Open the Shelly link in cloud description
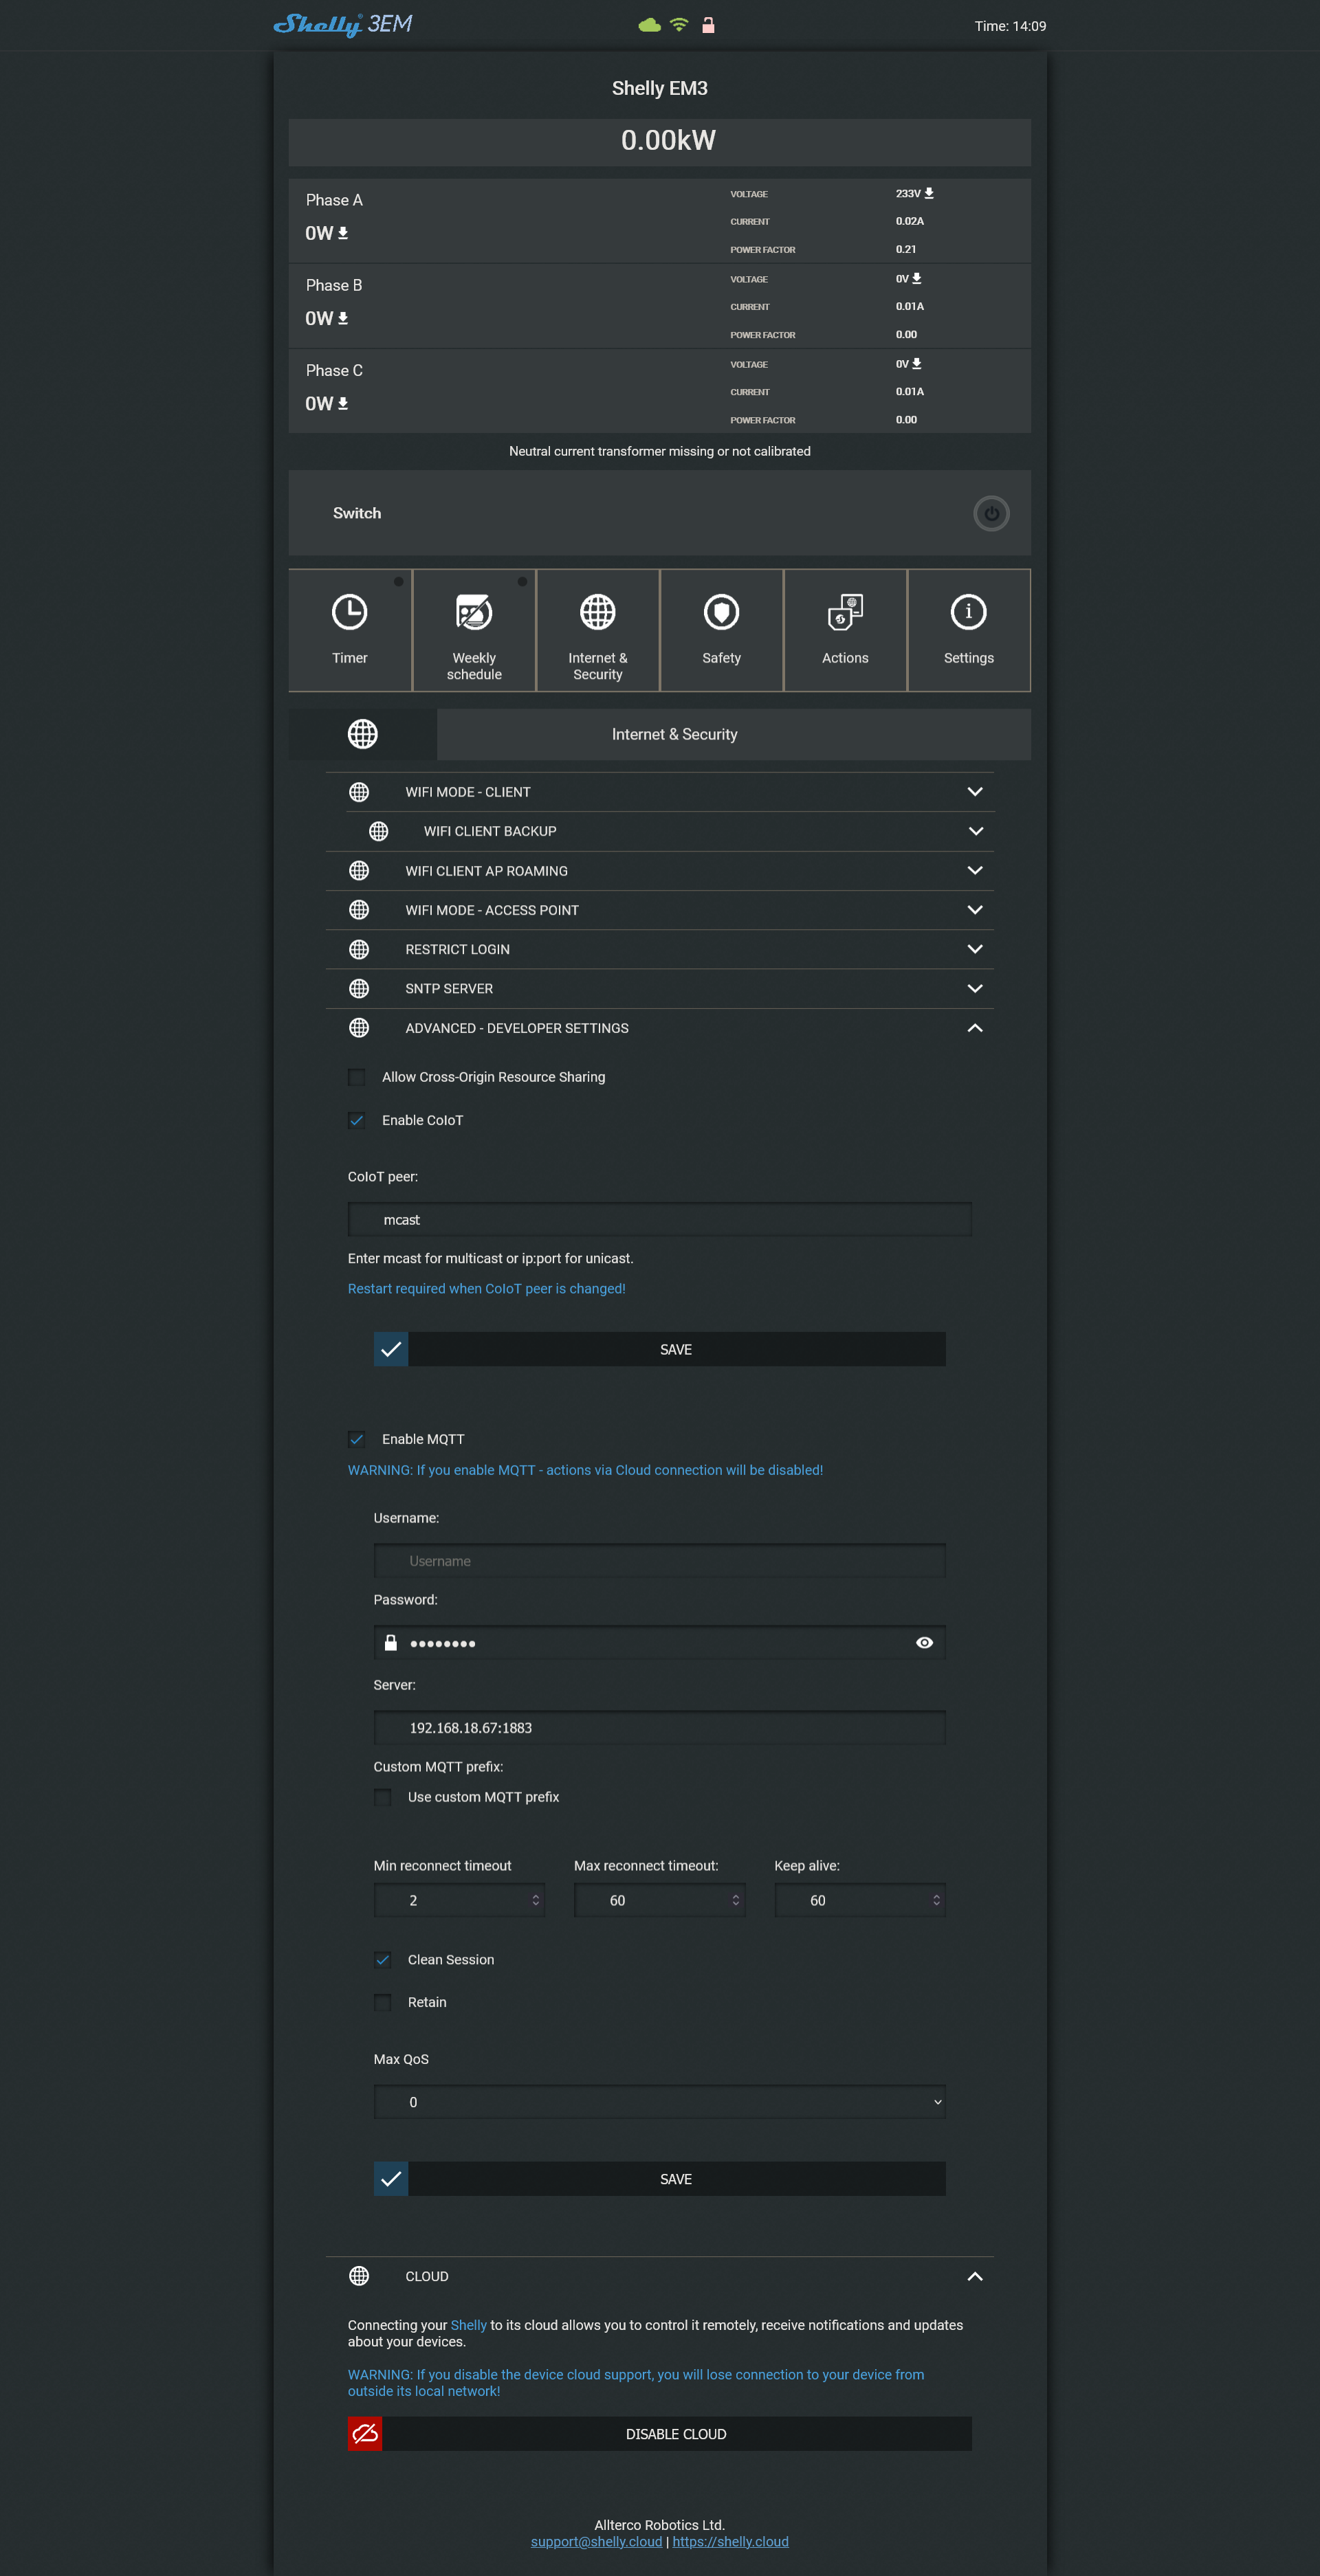This screenshot has width=1320, height=2576. point(468,2325)
